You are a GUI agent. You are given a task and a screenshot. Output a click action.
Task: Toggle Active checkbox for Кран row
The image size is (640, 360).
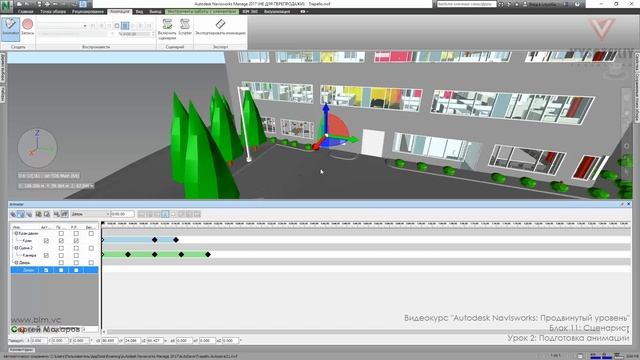[46, 241]
